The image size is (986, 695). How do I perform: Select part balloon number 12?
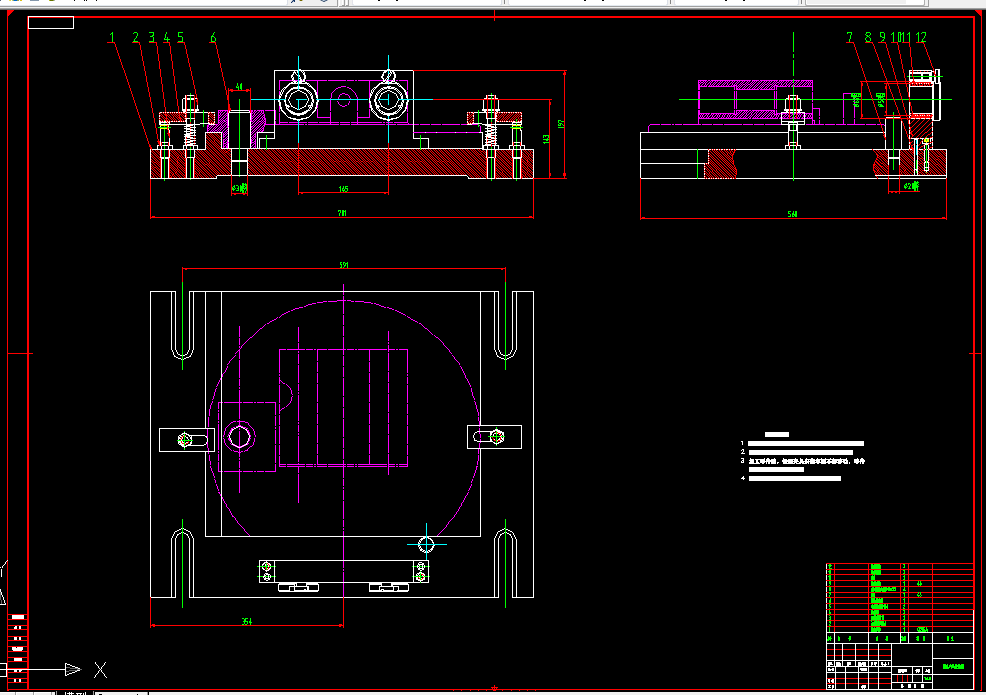pos(921,38)
